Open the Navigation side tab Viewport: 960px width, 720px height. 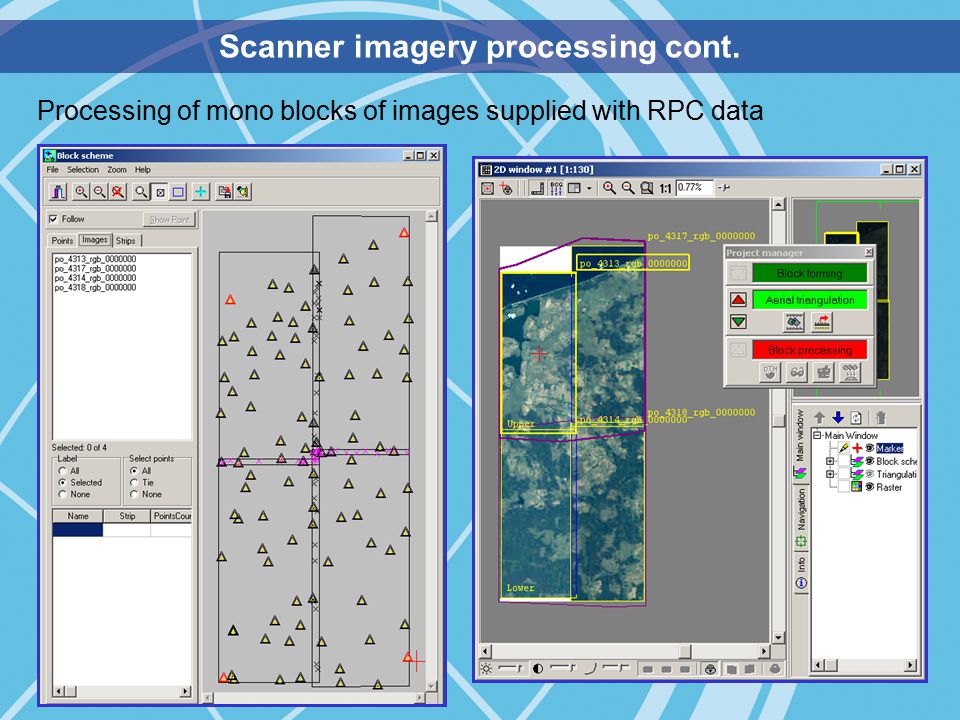coord(801,517)
